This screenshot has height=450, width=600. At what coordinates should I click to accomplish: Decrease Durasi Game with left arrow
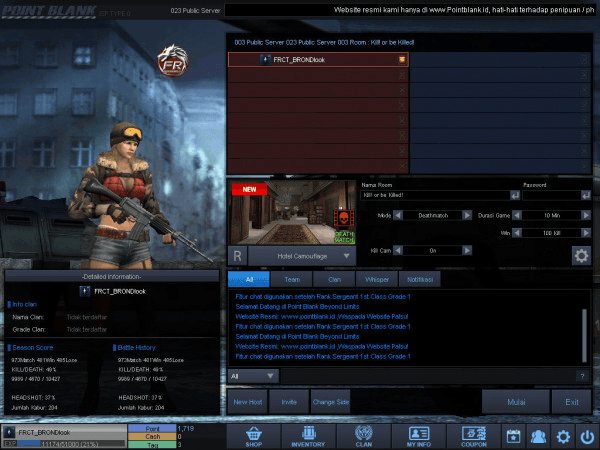click(517, 215)
